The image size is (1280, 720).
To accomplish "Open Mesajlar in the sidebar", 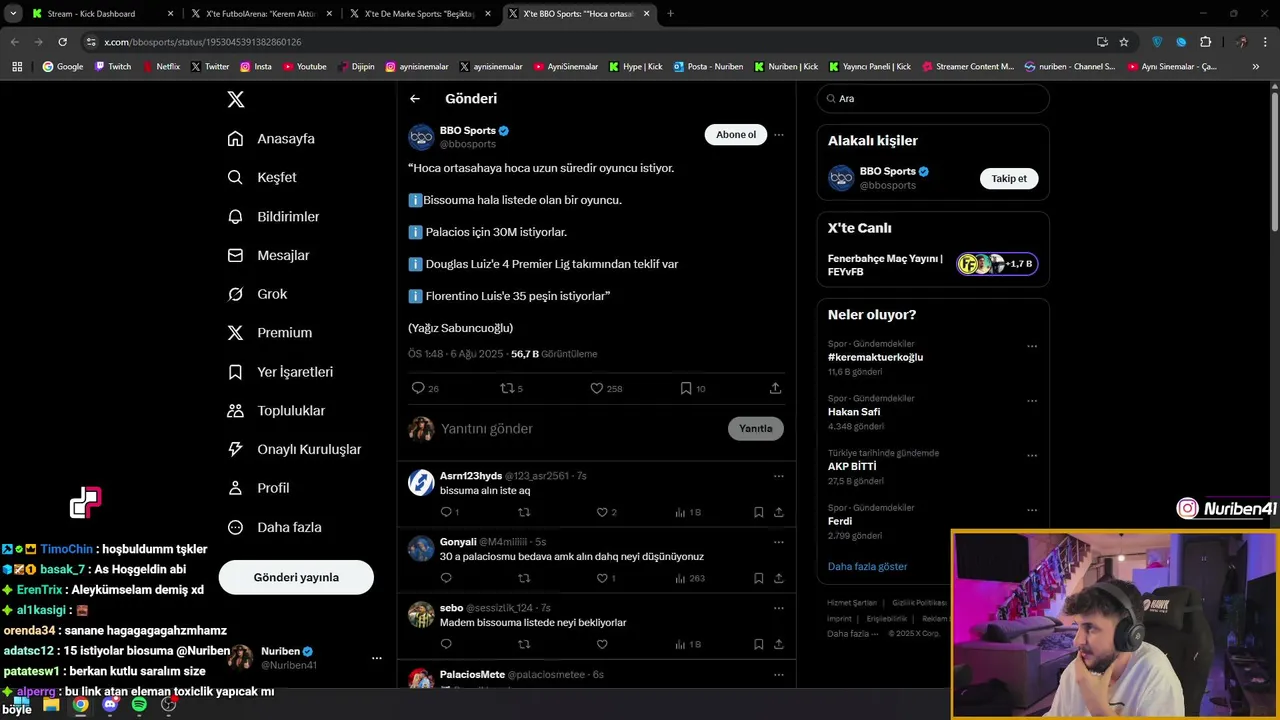I will click(268, 255).
